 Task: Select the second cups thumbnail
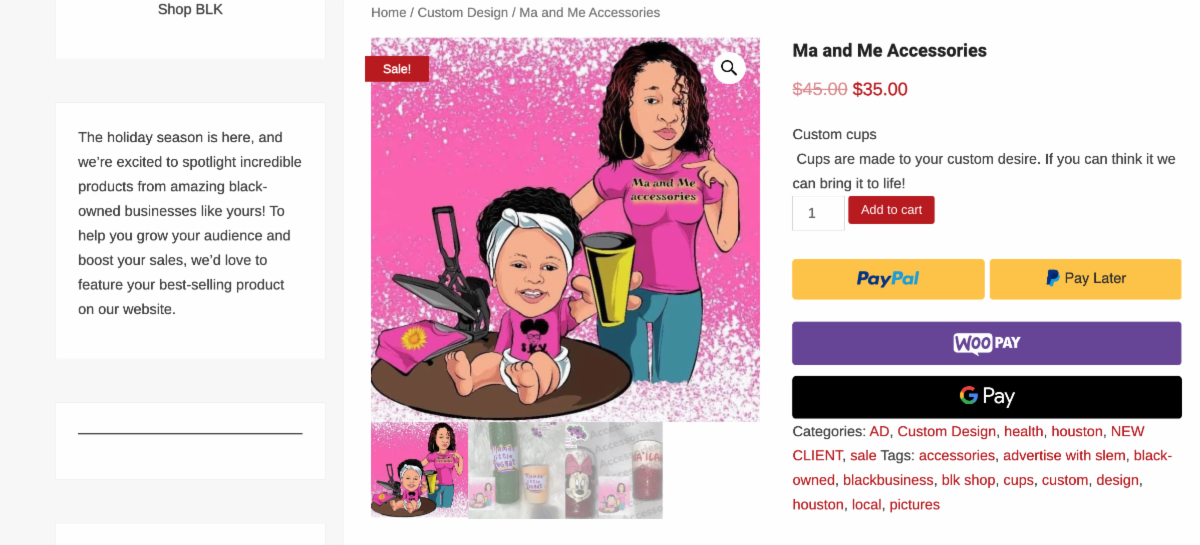click(x=516, y=469)
